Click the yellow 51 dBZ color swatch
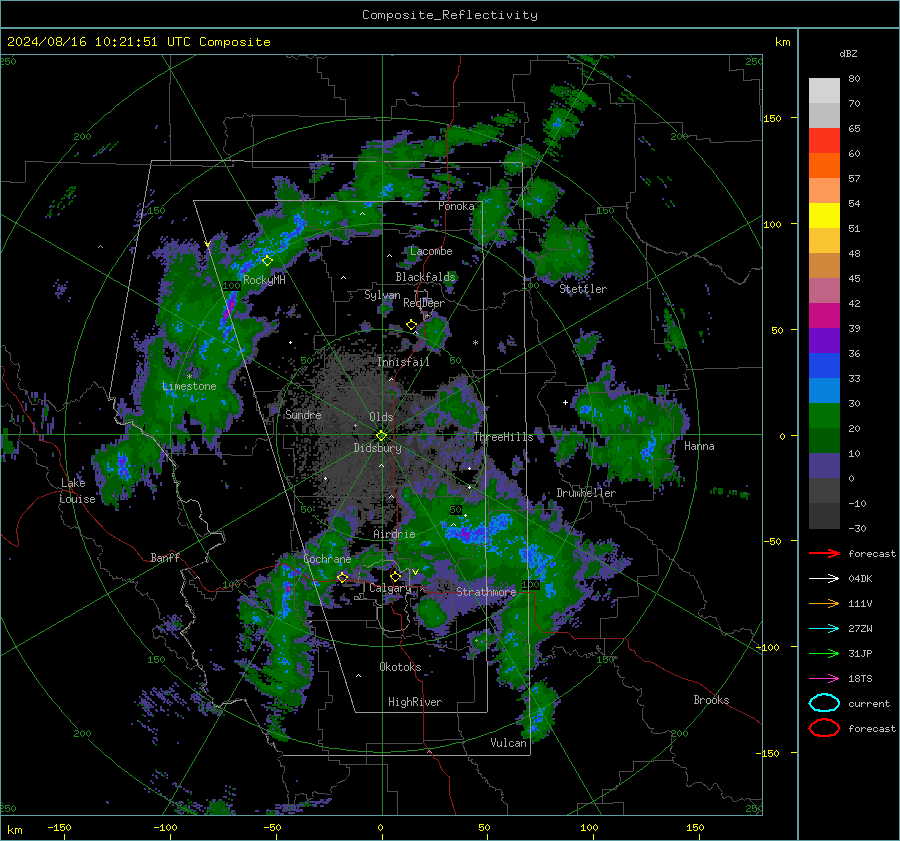900x841 pixels. click(824, 216)
